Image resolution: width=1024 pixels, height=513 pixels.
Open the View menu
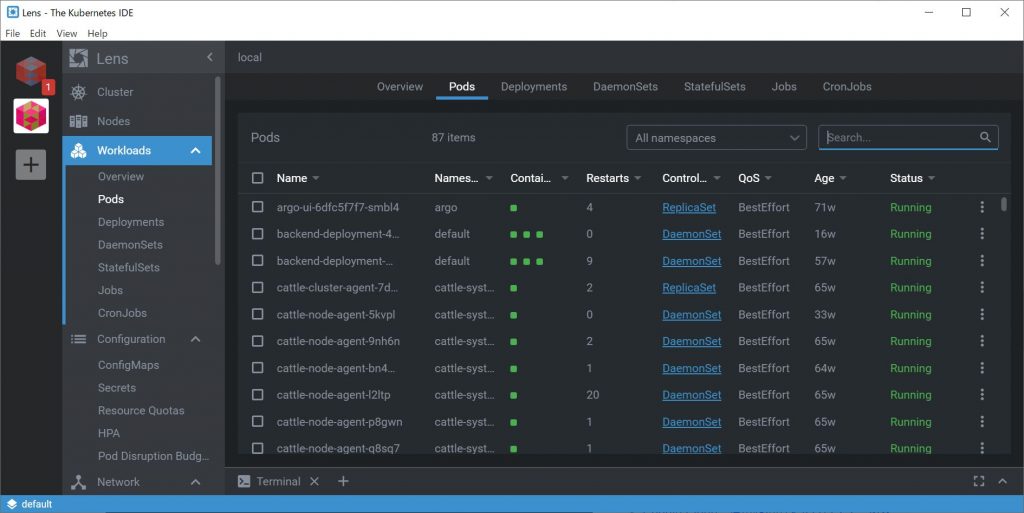(67, 33)
